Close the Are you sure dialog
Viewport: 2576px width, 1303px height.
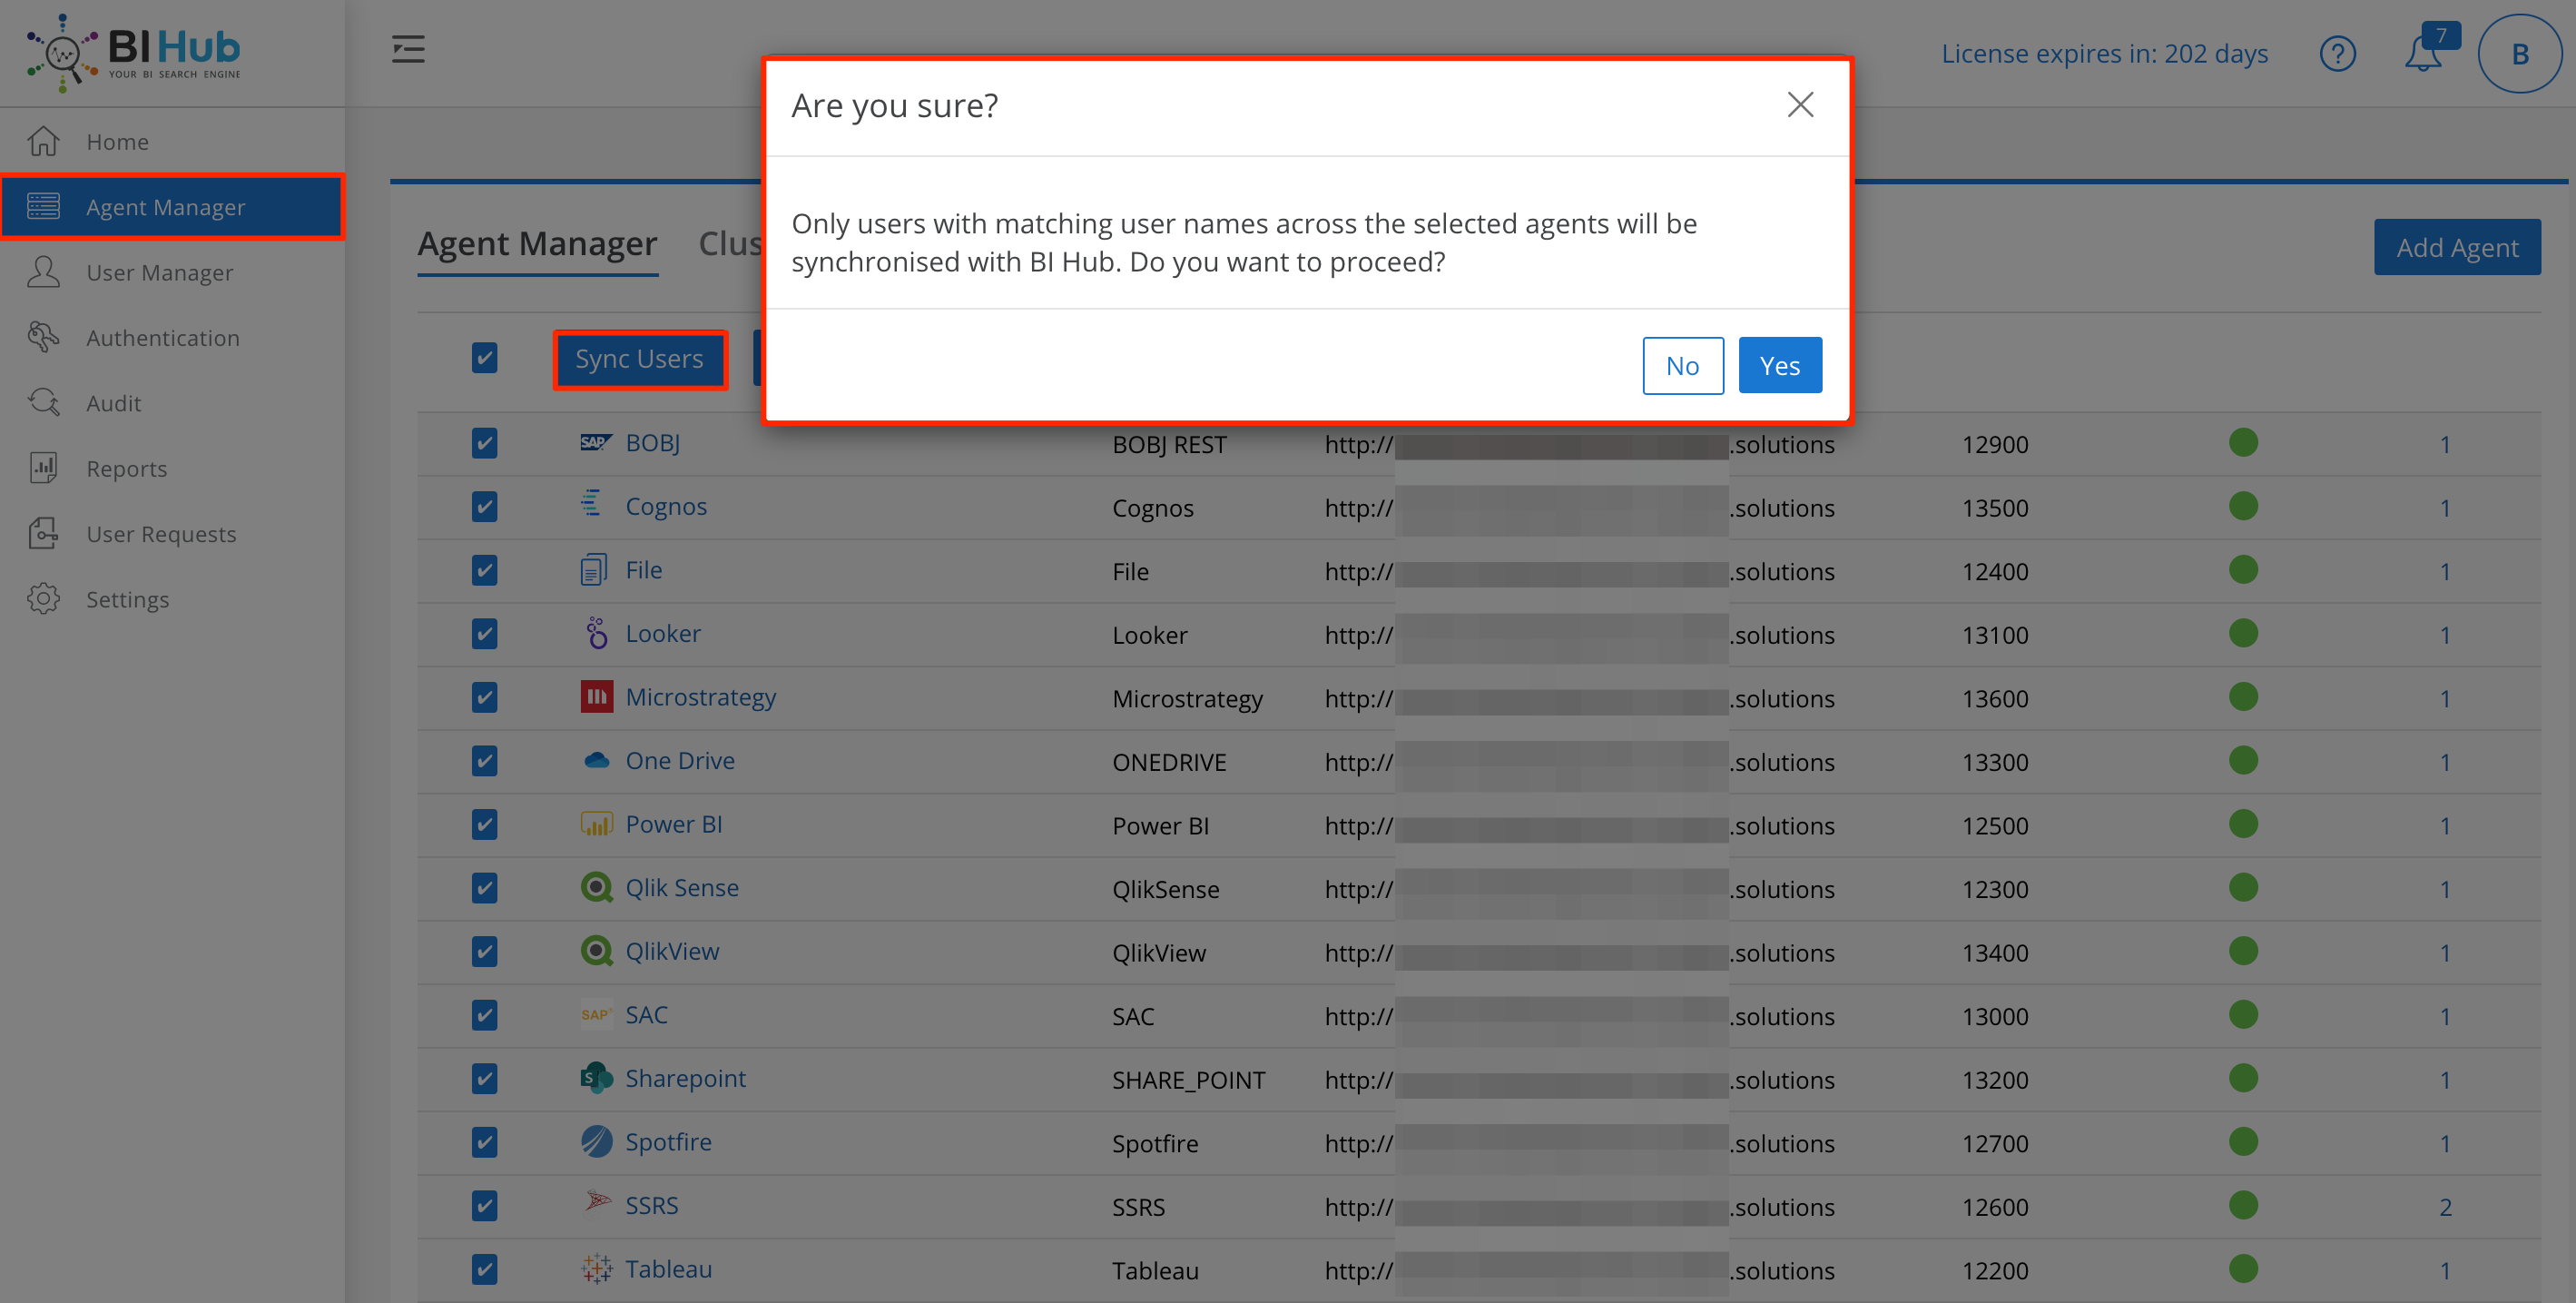pyautogui.click(x=1800, y=104)
